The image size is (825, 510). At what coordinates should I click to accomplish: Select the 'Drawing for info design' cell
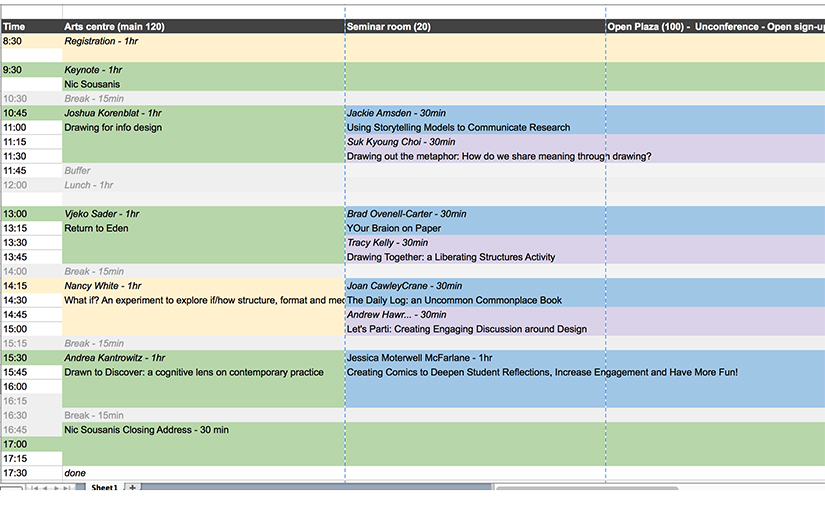tap(204, 127)
